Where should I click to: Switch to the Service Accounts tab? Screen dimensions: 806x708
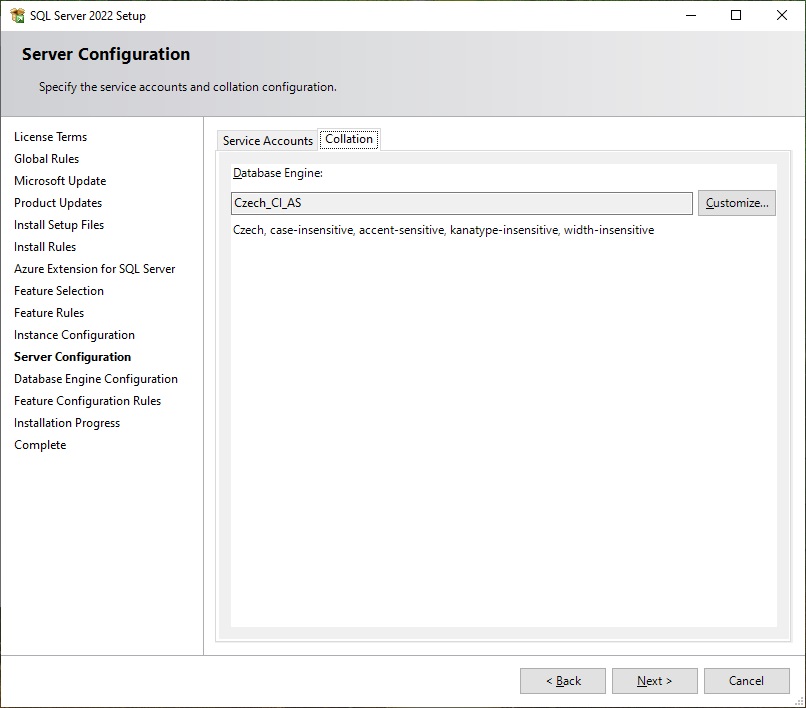[x=267, y=141]
